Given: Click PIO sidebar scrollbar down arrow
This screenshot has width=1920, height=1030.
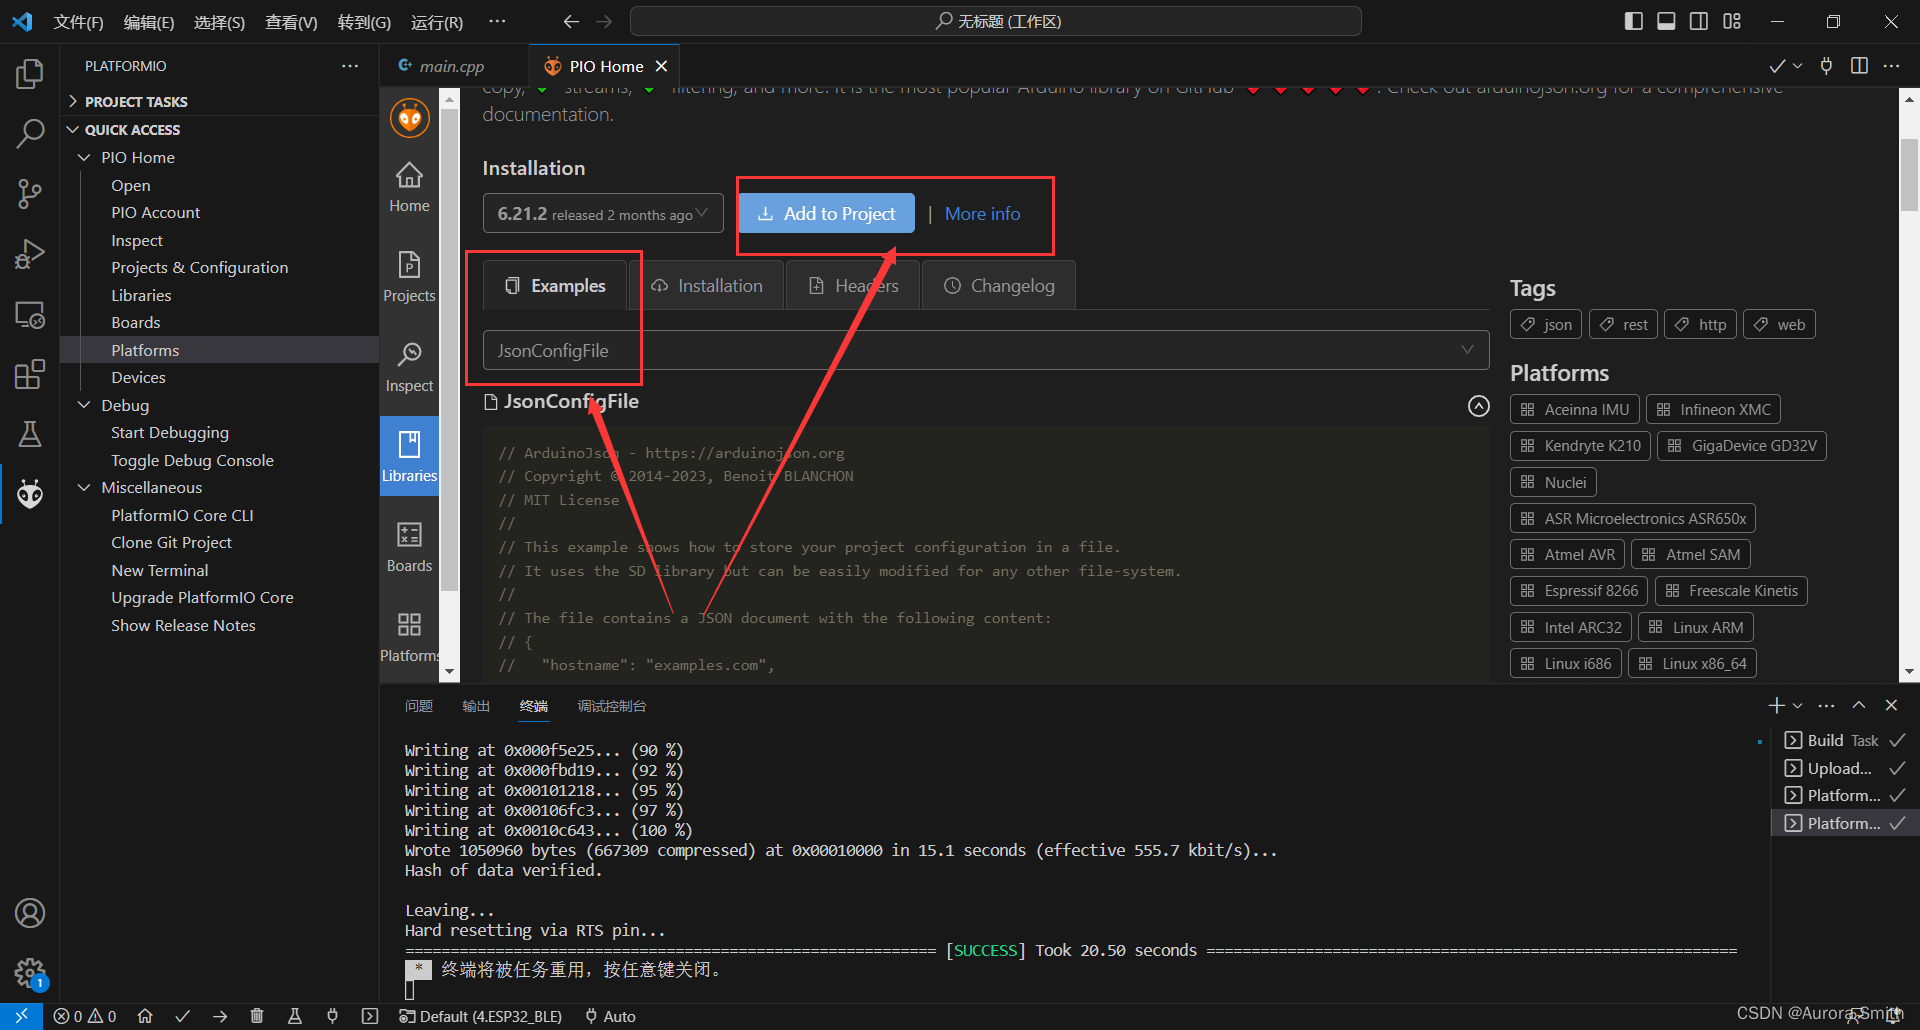Looking at the screenshot, I should point(449,672).
